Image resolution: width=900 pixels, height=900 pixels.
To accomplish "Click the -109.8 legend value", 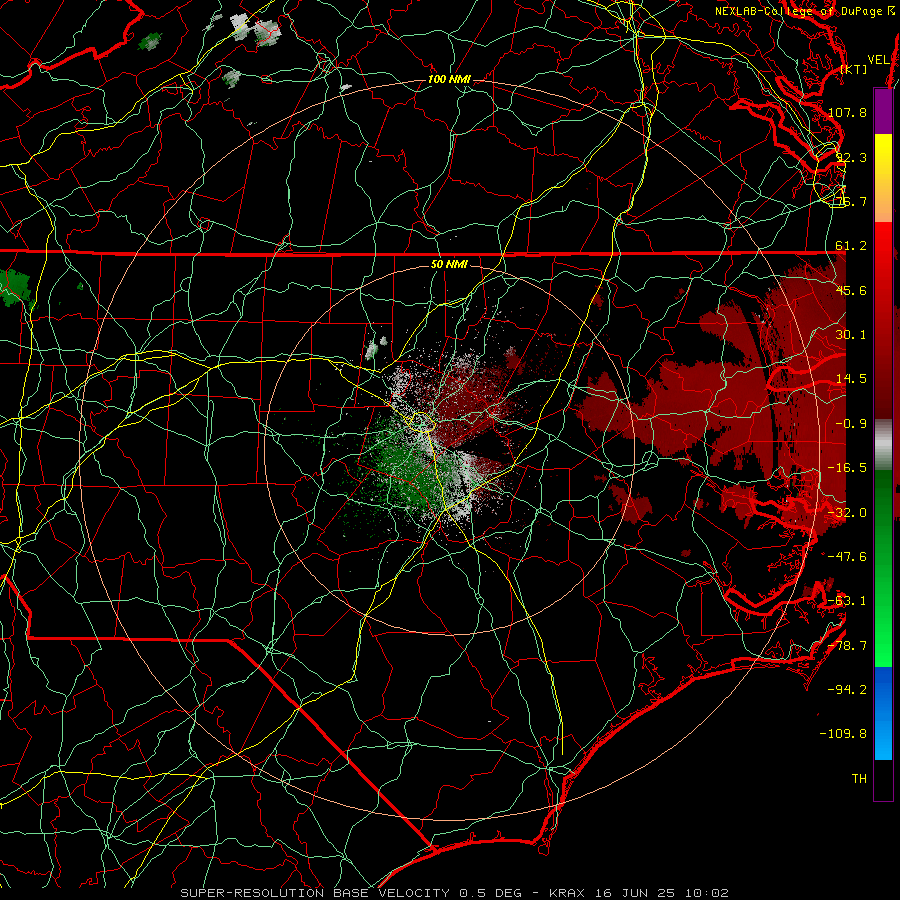I will [x=844, y=734].
